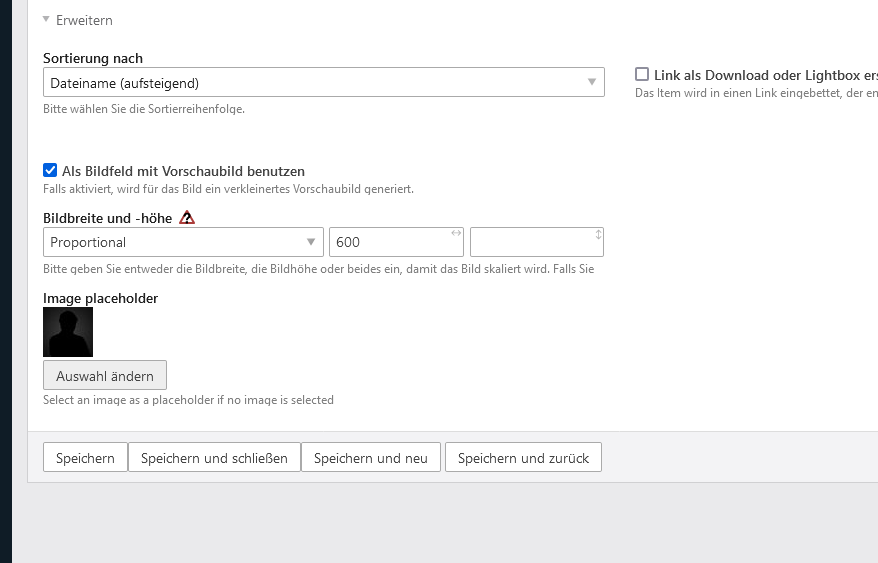The image size is (878, 563).
Task: Enable Link als Download oder Lightbox checkbox
Action: tap(642, 74)
